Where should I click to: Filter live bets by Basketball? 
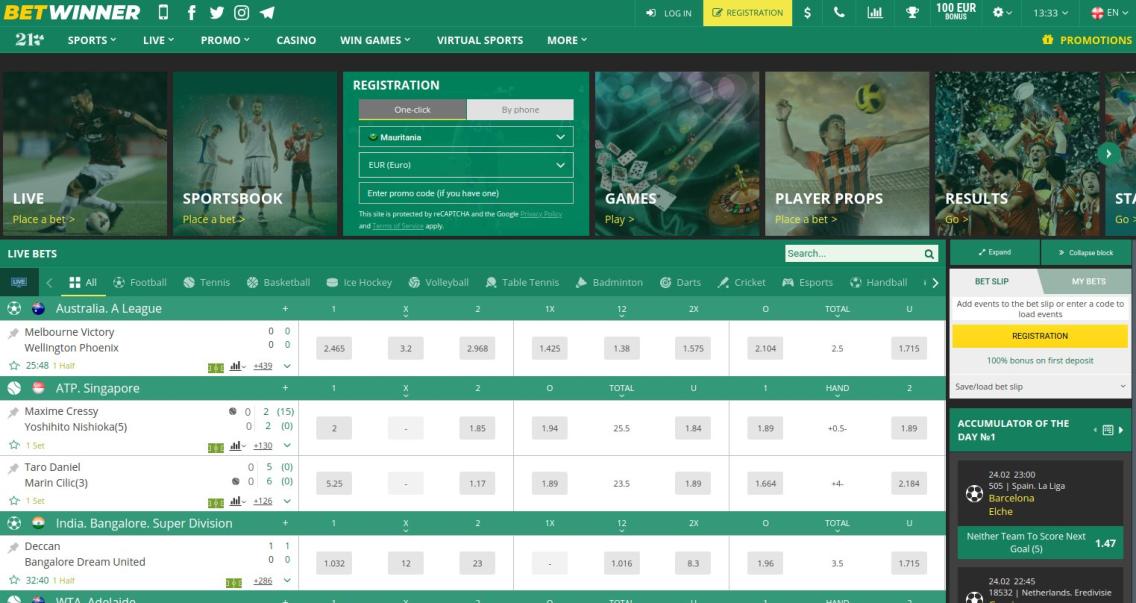click(278, 282)
